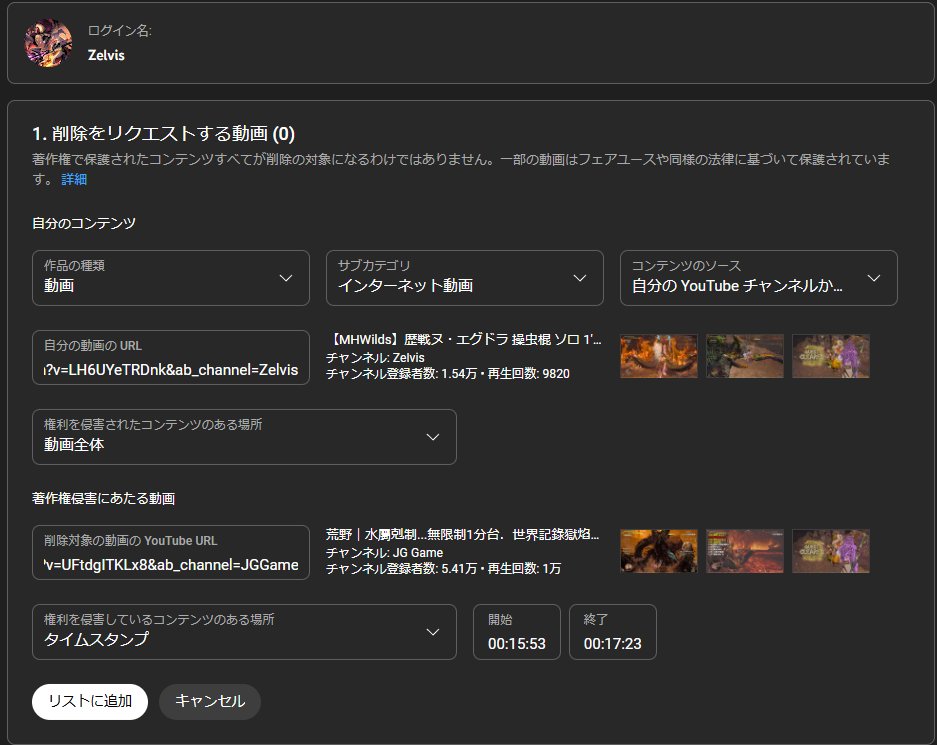Click the first thumbnail of the JG Game video
The image size is (937, 745).
coord(658,551)
